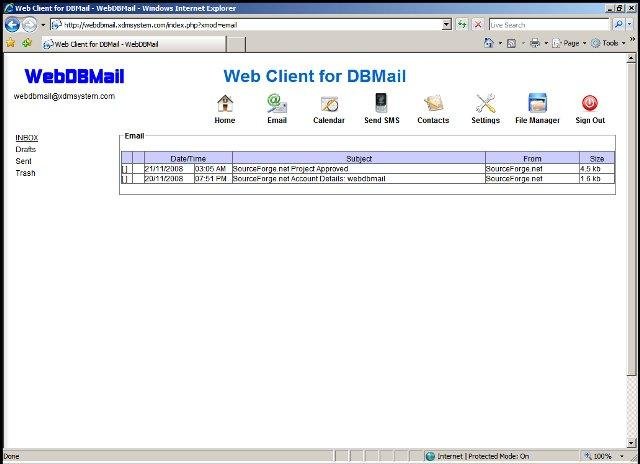Screen dimensions: 640x464
Task: Open the Contacts icon
Action: pos(433,104)
